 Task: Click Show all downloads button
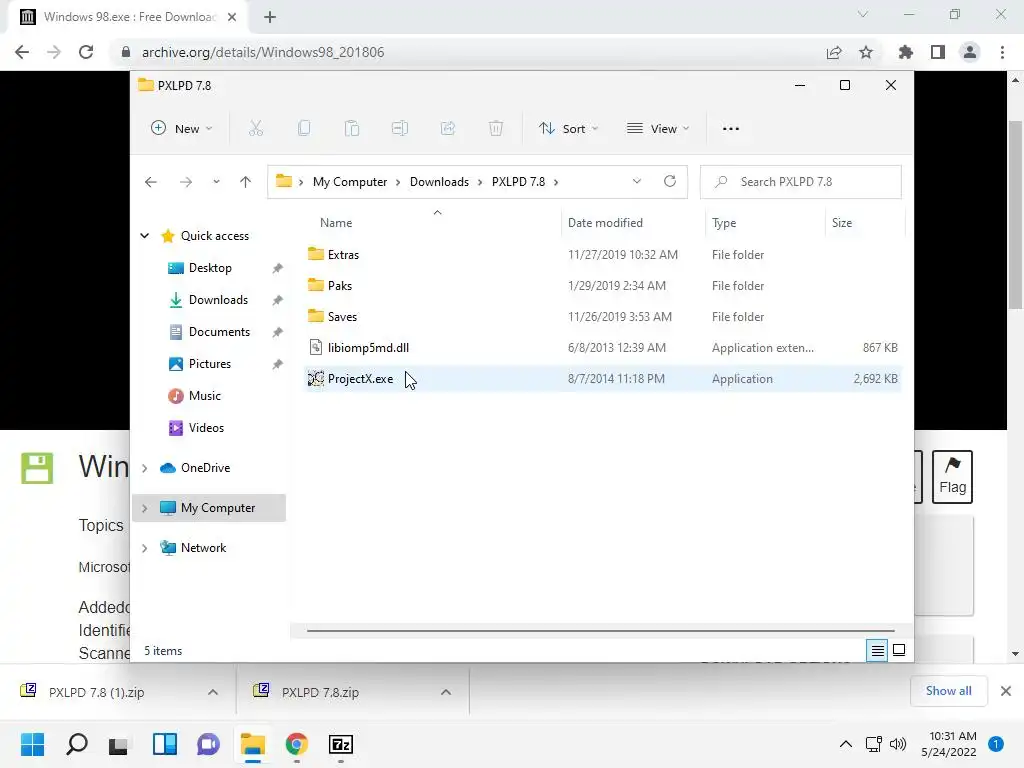coord(948,691)
